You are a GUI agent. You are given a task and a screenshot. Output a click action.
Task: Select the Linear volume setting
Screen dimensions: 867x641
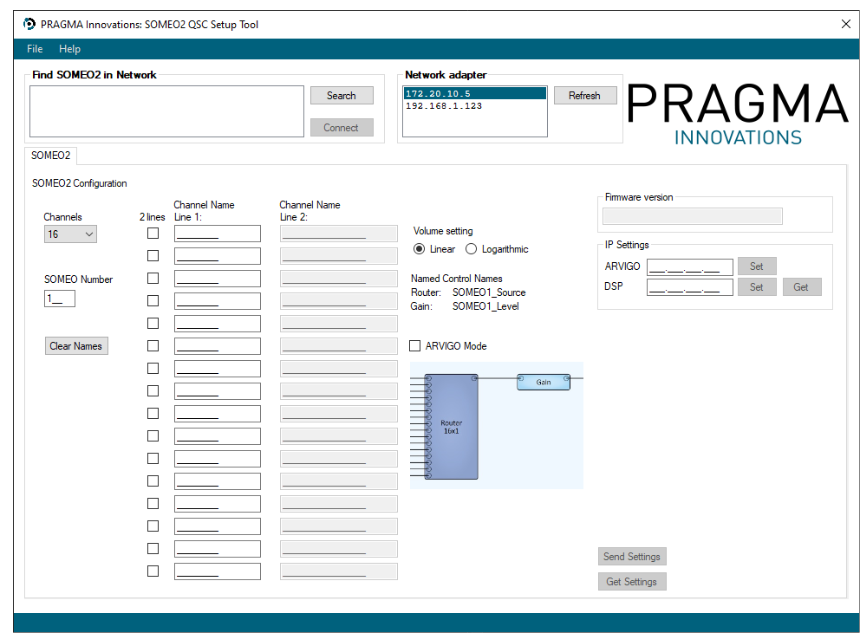pos(434,249)
